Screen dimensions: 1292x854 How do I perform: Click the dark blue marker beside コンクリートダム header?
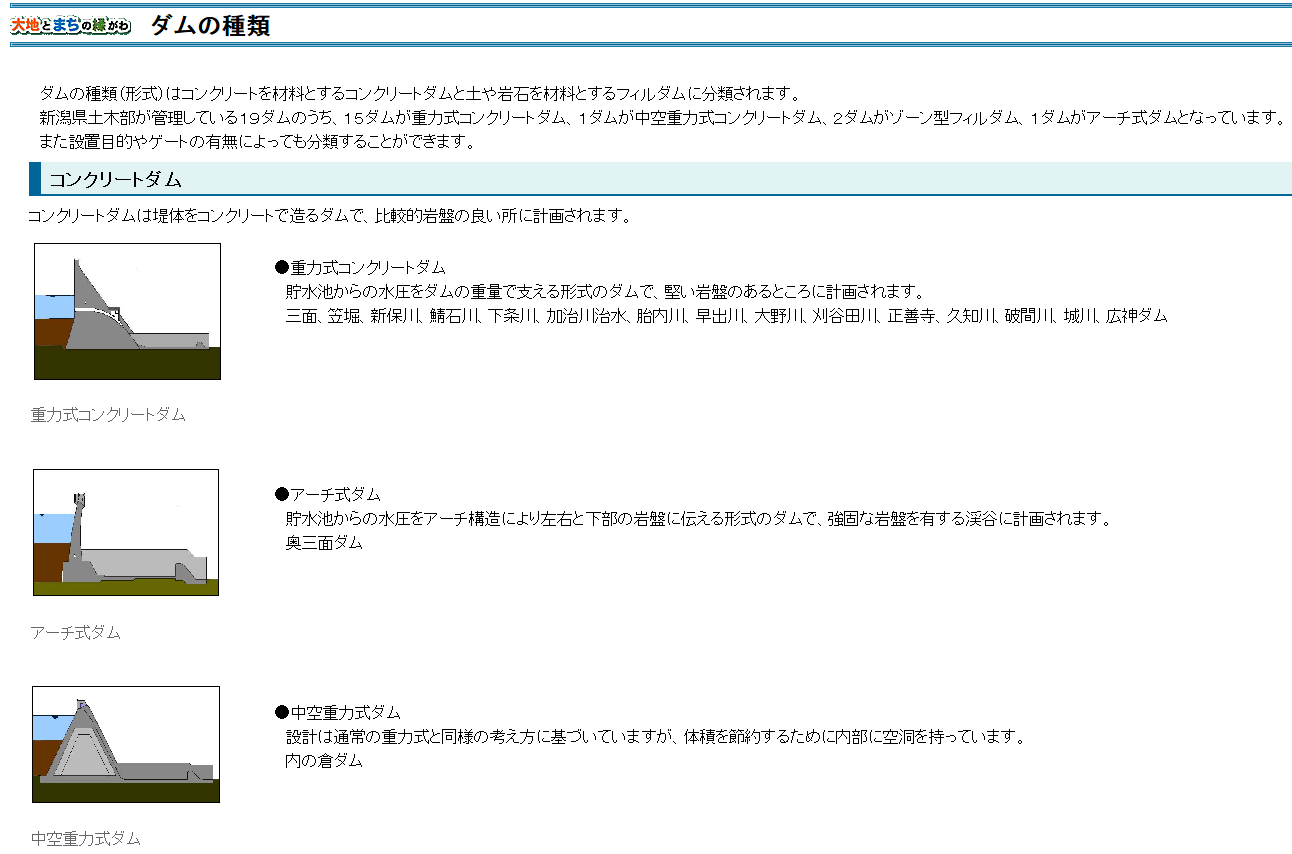35,179
